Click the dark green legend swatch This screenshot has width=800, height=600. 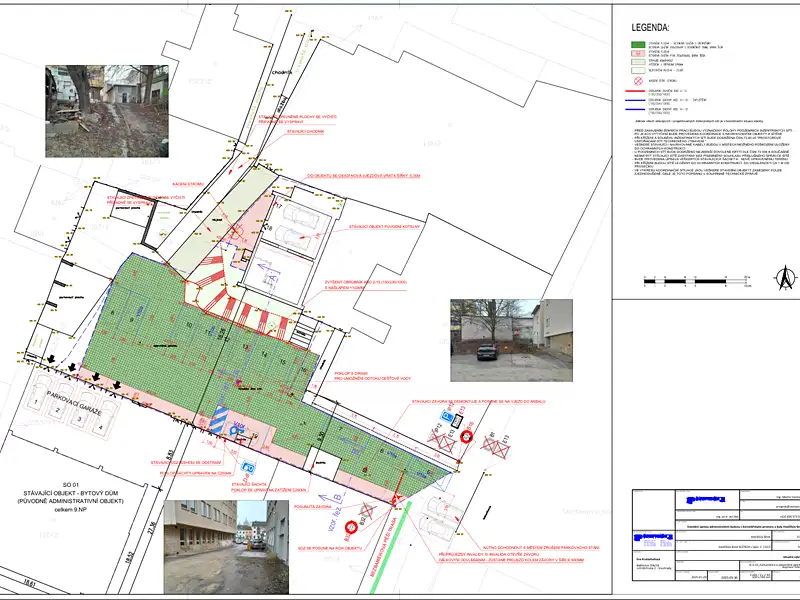(x=638, y=45)
